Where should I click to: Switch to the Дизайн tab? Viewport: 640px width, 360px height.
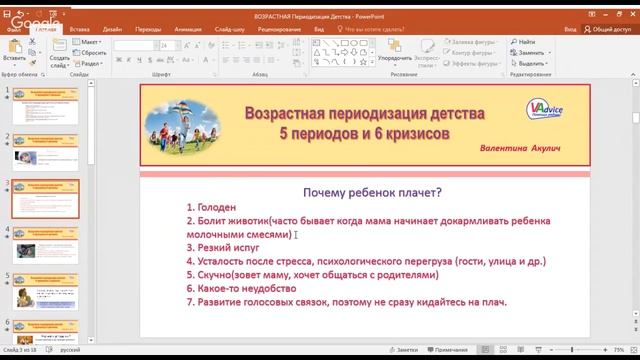112,29
